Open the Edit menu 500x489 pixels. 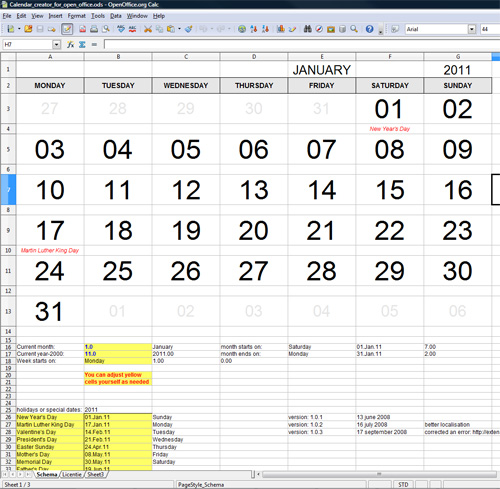pos(21,16)
